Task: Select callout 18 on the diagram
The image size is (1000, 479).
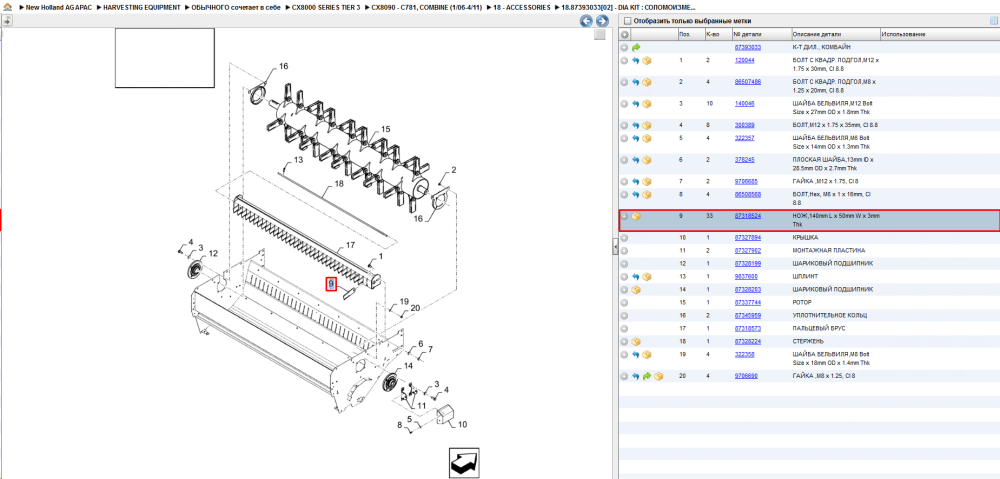Action: 339,183
